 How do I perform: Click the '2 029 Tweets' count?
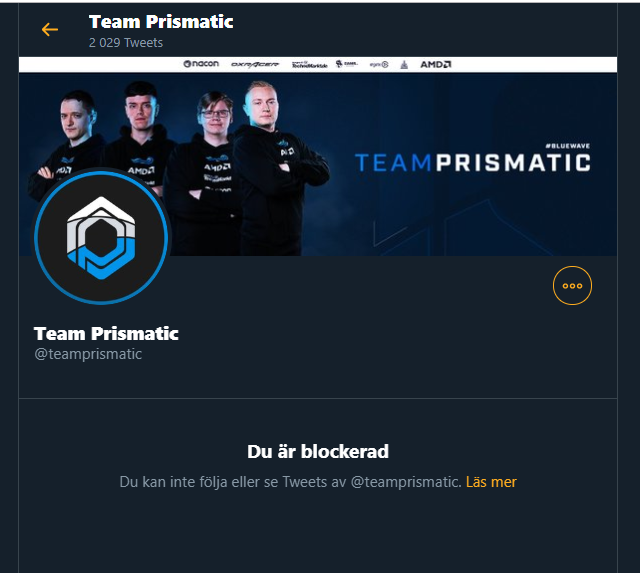pyautogui.click(x=126, y=42)
